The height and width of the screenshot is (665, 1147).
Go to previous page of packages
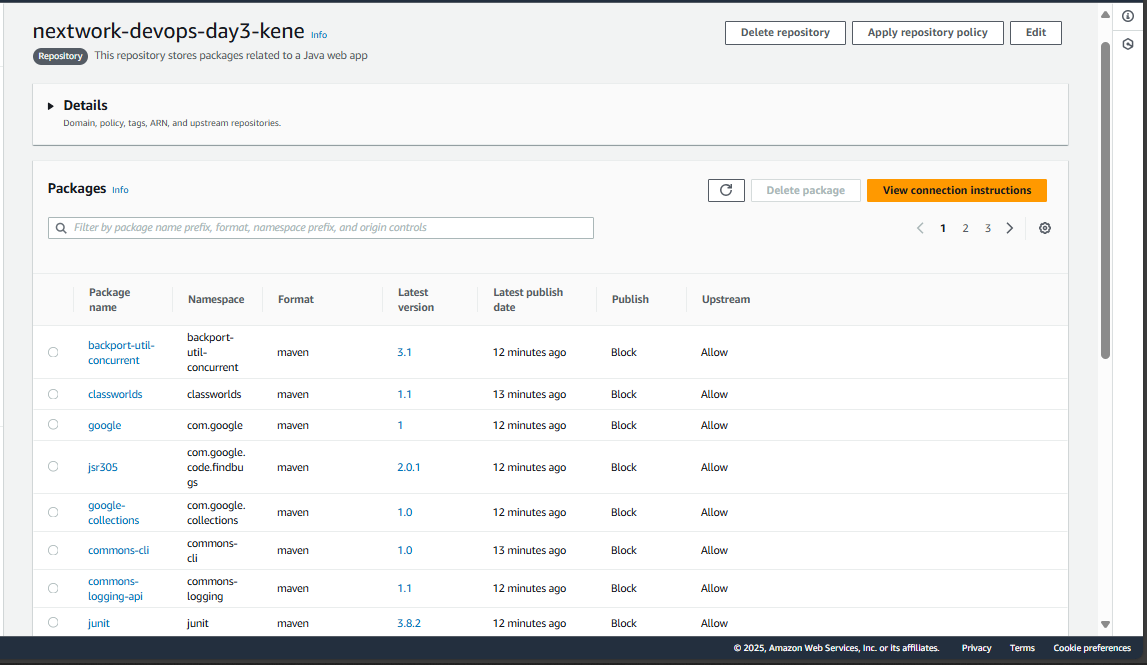click(x=920, y=228)
